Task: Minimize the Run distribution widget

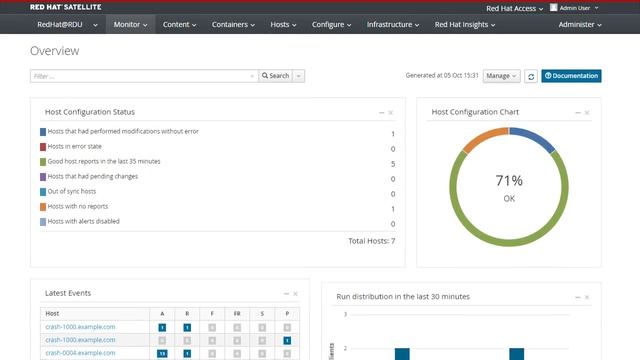Action: pyautogui.click(x=578, y=297)
